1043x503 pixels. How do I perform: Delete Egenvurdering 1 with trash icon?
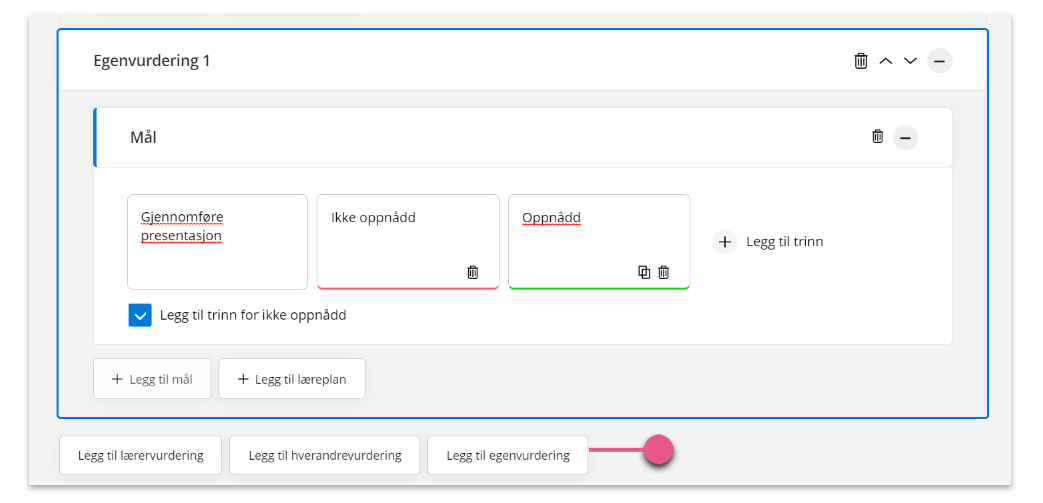[861, 61]
